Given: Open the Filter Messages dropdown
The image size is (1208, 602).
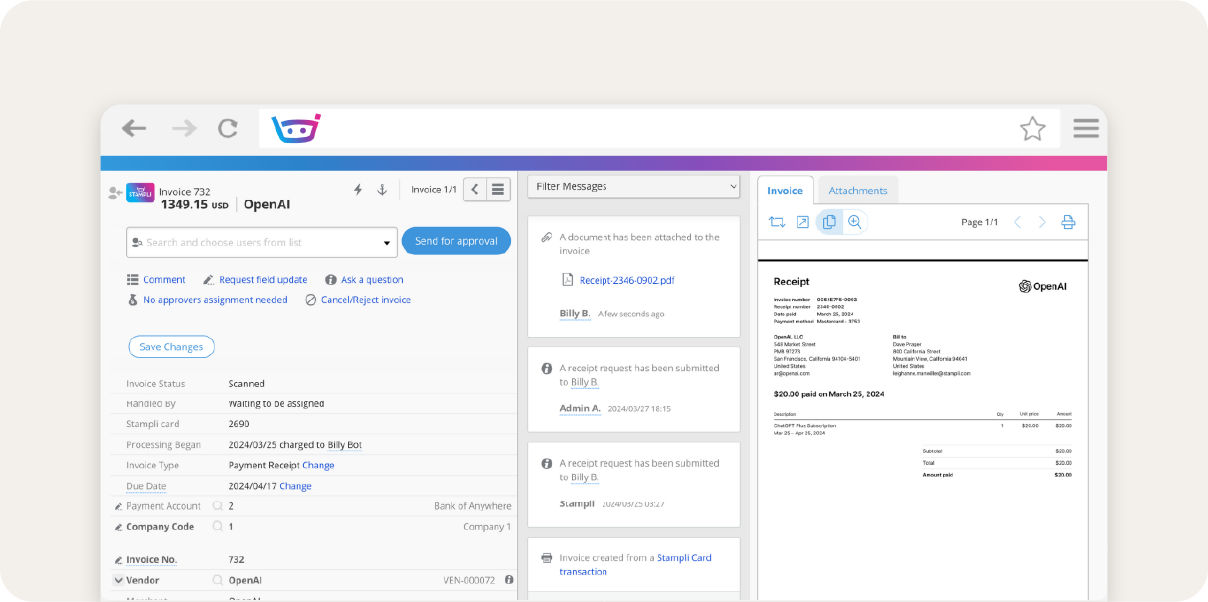Looking at the screenshot, I should point(633,187).
